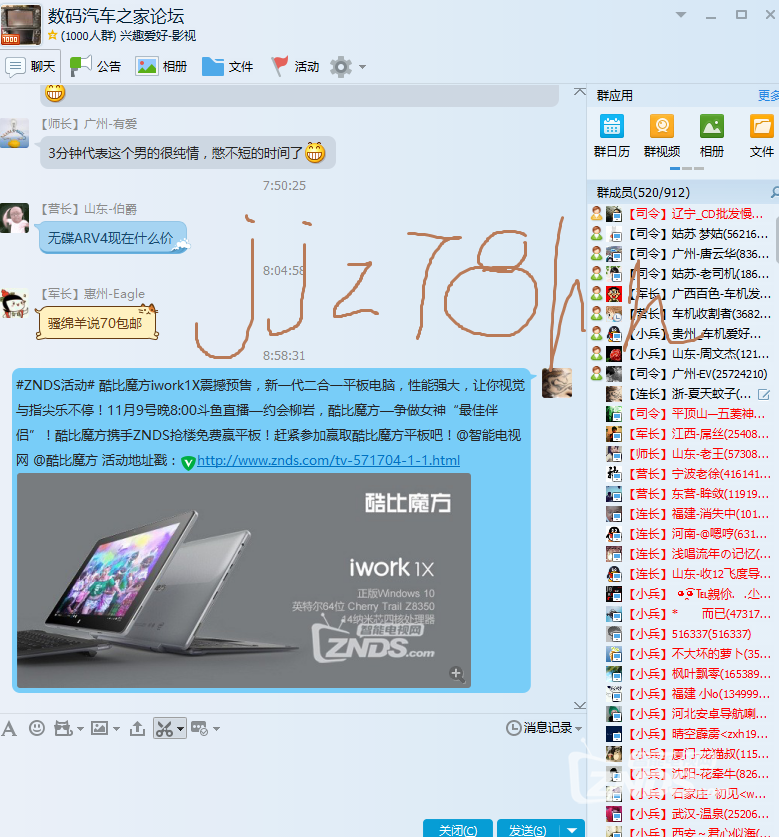The height and width of the screenshot is (837, 779).
Task: Select member 福建-消失中
Action: [x=683, y=514]
